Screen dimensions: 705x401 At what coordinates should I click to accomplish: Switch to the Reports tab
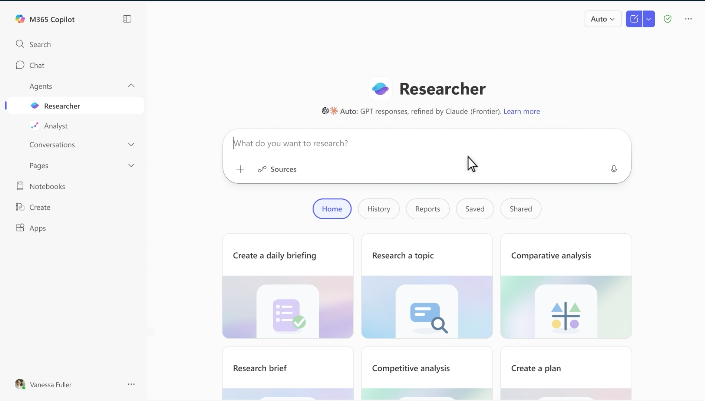pyautogui.click(x=427, y=209)
